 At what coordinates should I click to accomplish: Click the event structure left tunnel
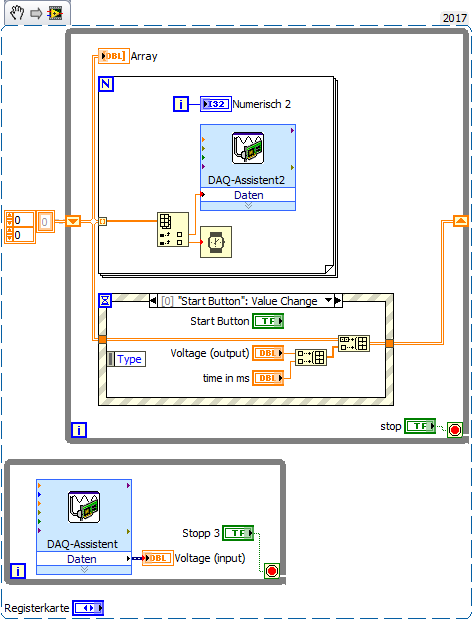tap(102, 340)
